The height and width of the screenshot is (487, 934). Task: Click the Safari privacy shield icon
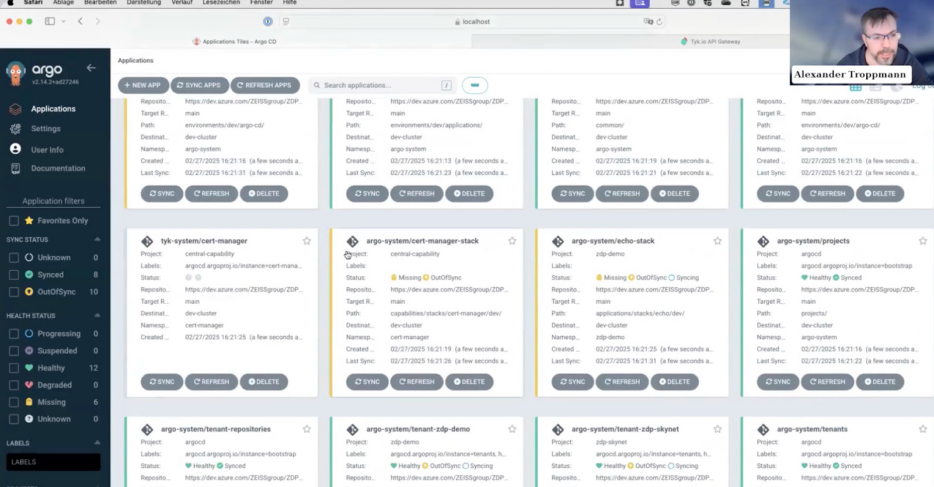coord(267,21)
